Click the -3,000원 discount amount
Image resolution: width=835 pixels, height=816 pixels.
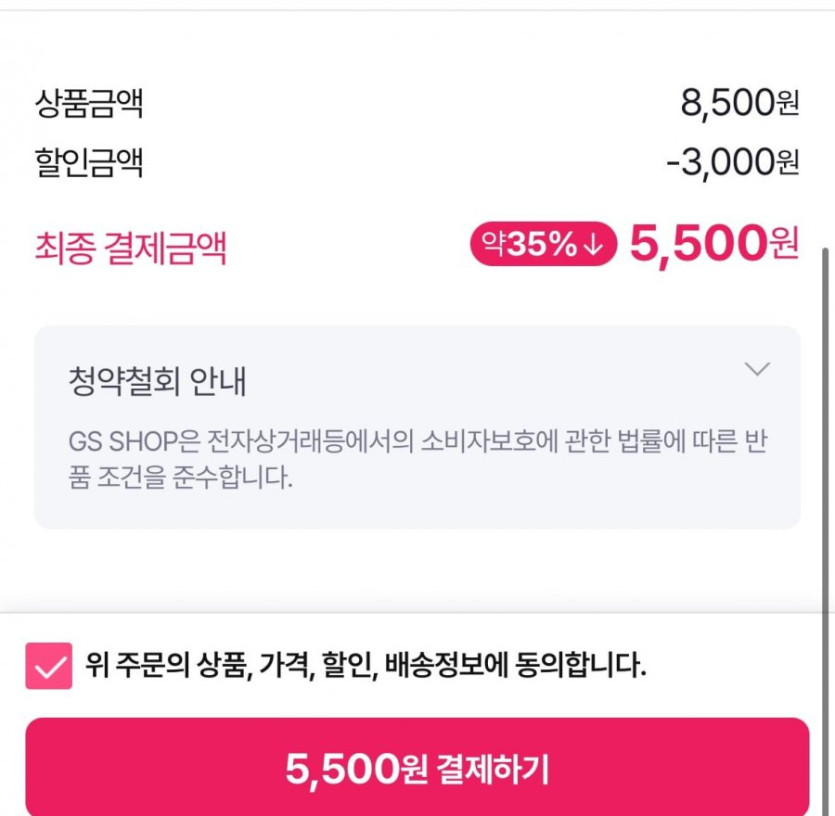(732, 162)
